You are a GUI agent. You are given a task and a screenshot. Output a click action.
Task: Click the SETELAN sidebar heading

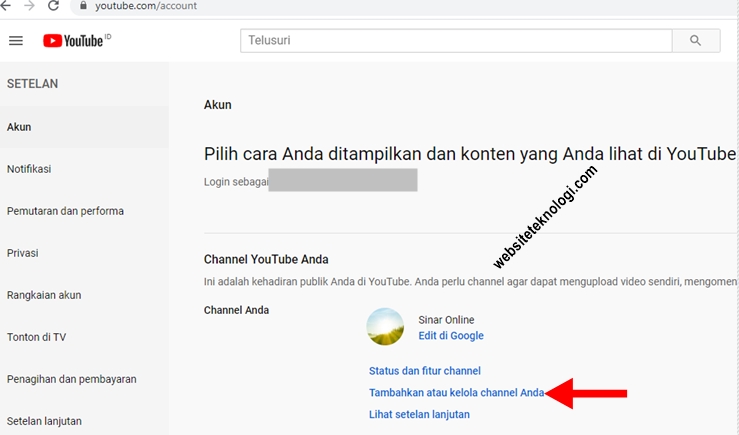click(x=33, y=83)
